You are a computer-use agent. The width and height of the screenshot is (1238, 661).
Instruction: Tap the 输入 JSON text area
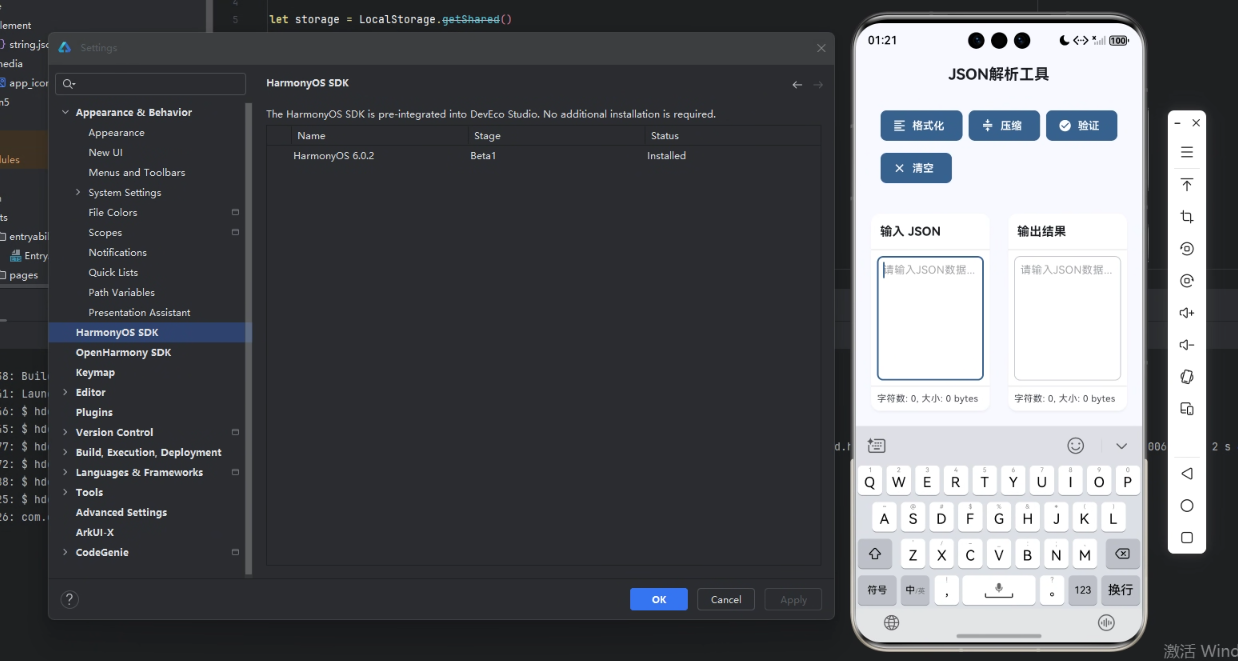pos(930,318)
